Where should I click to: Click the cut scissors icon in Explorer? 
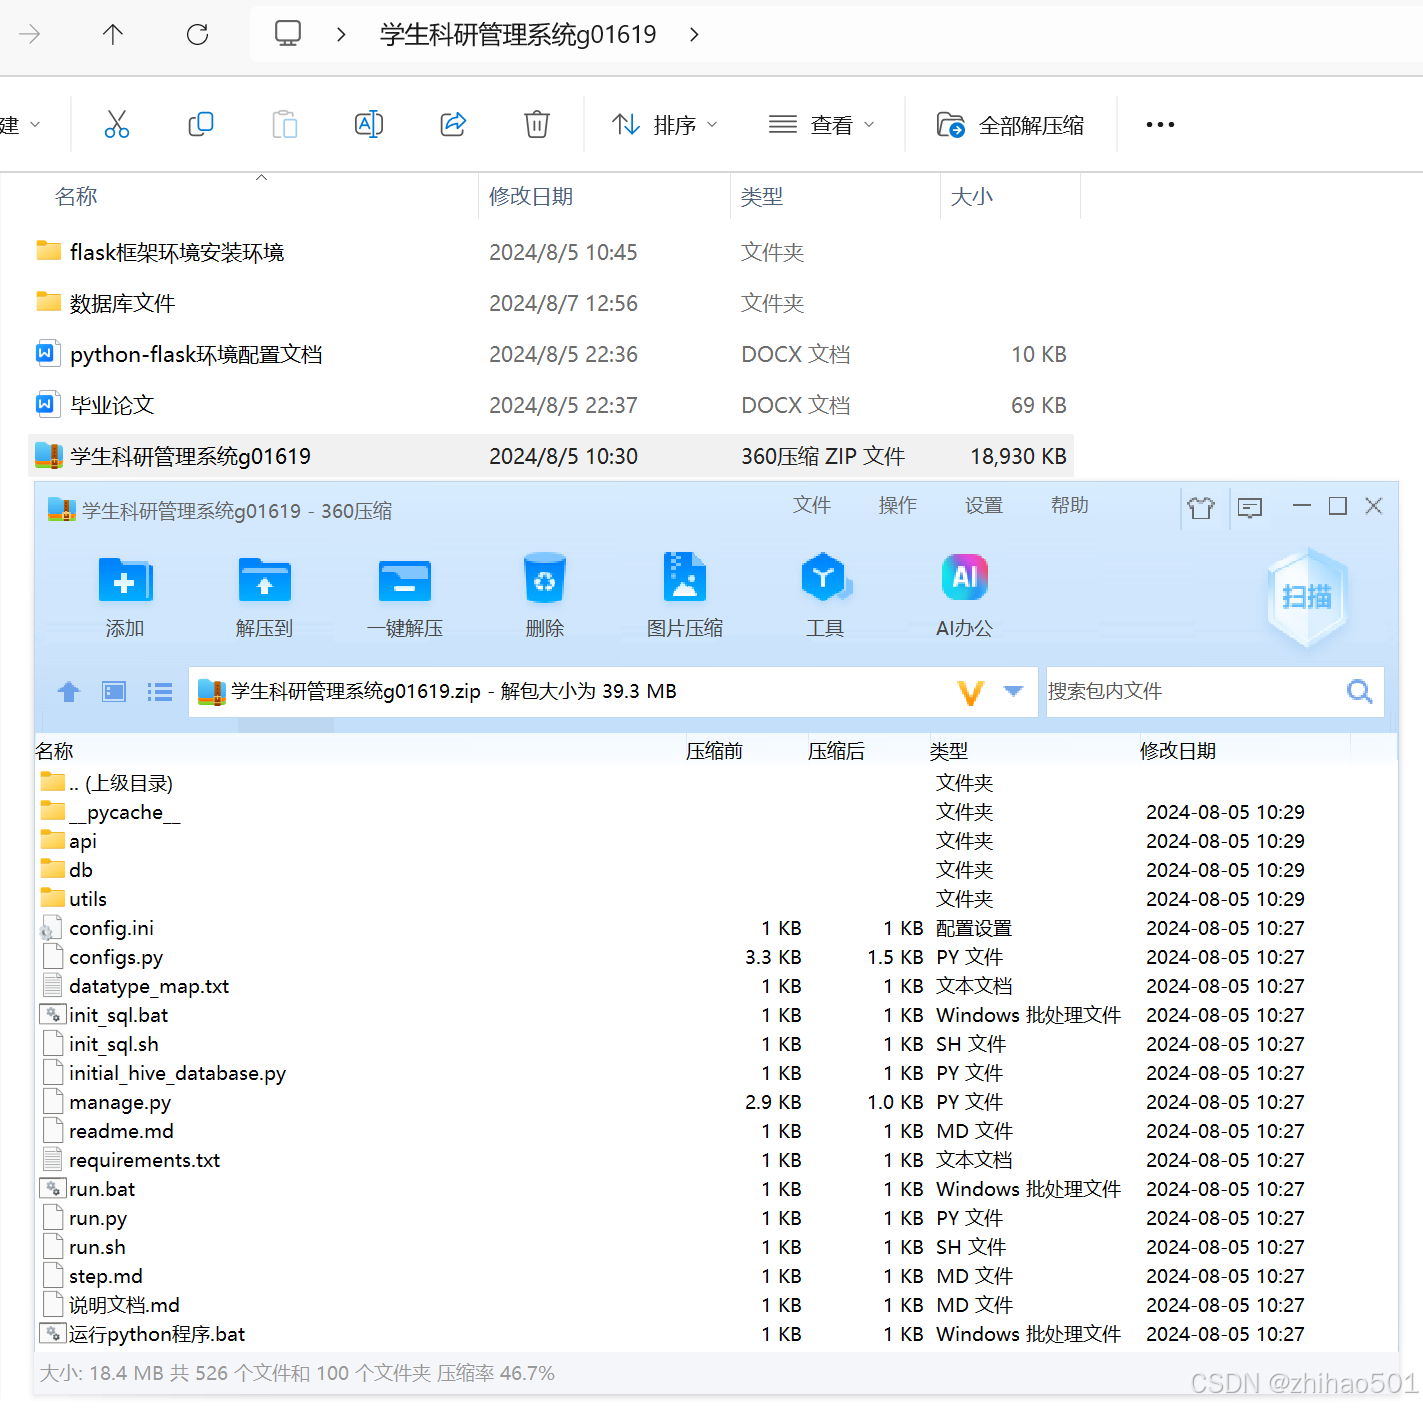tap(116, 124)
